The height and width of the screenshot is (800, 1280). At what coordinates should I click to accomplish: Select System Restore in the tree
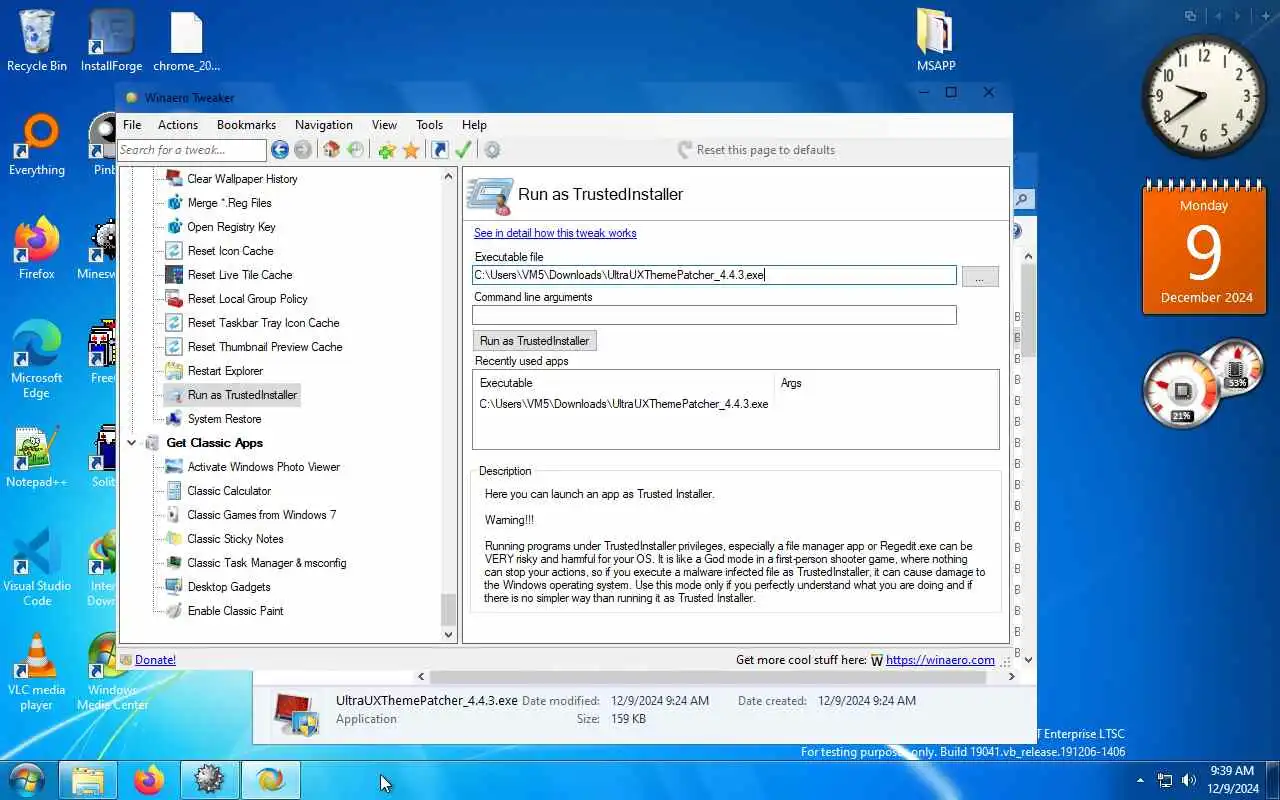point(224,419)
